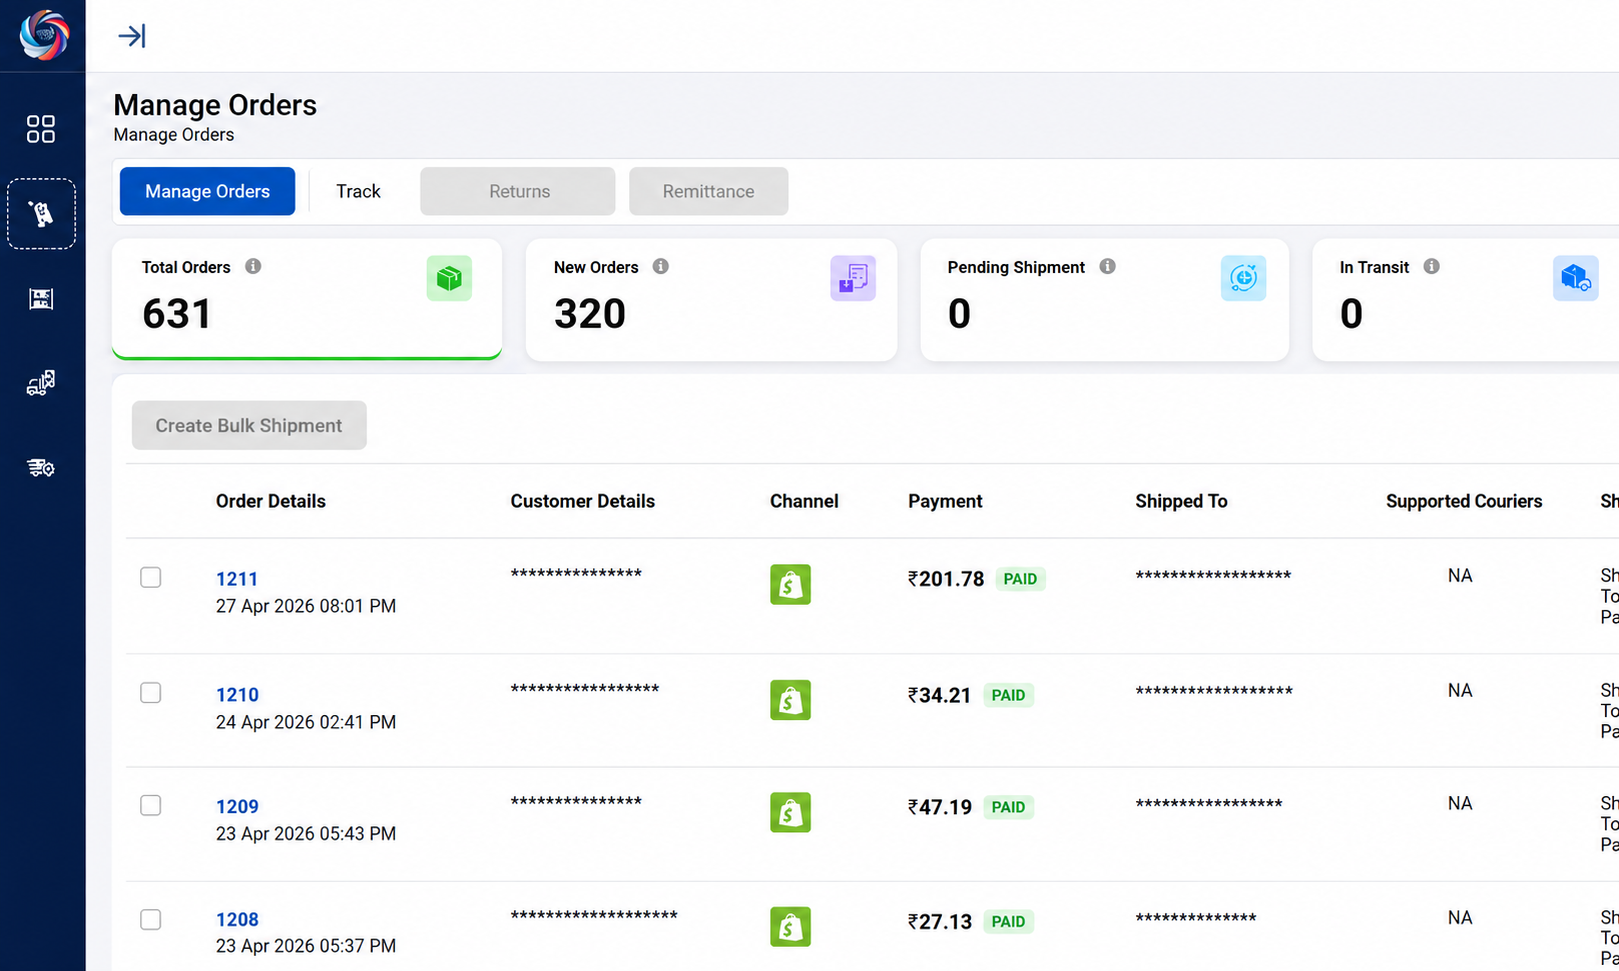Click Shopify icon for order 1209
The image size is (1619, 971).
790,812
